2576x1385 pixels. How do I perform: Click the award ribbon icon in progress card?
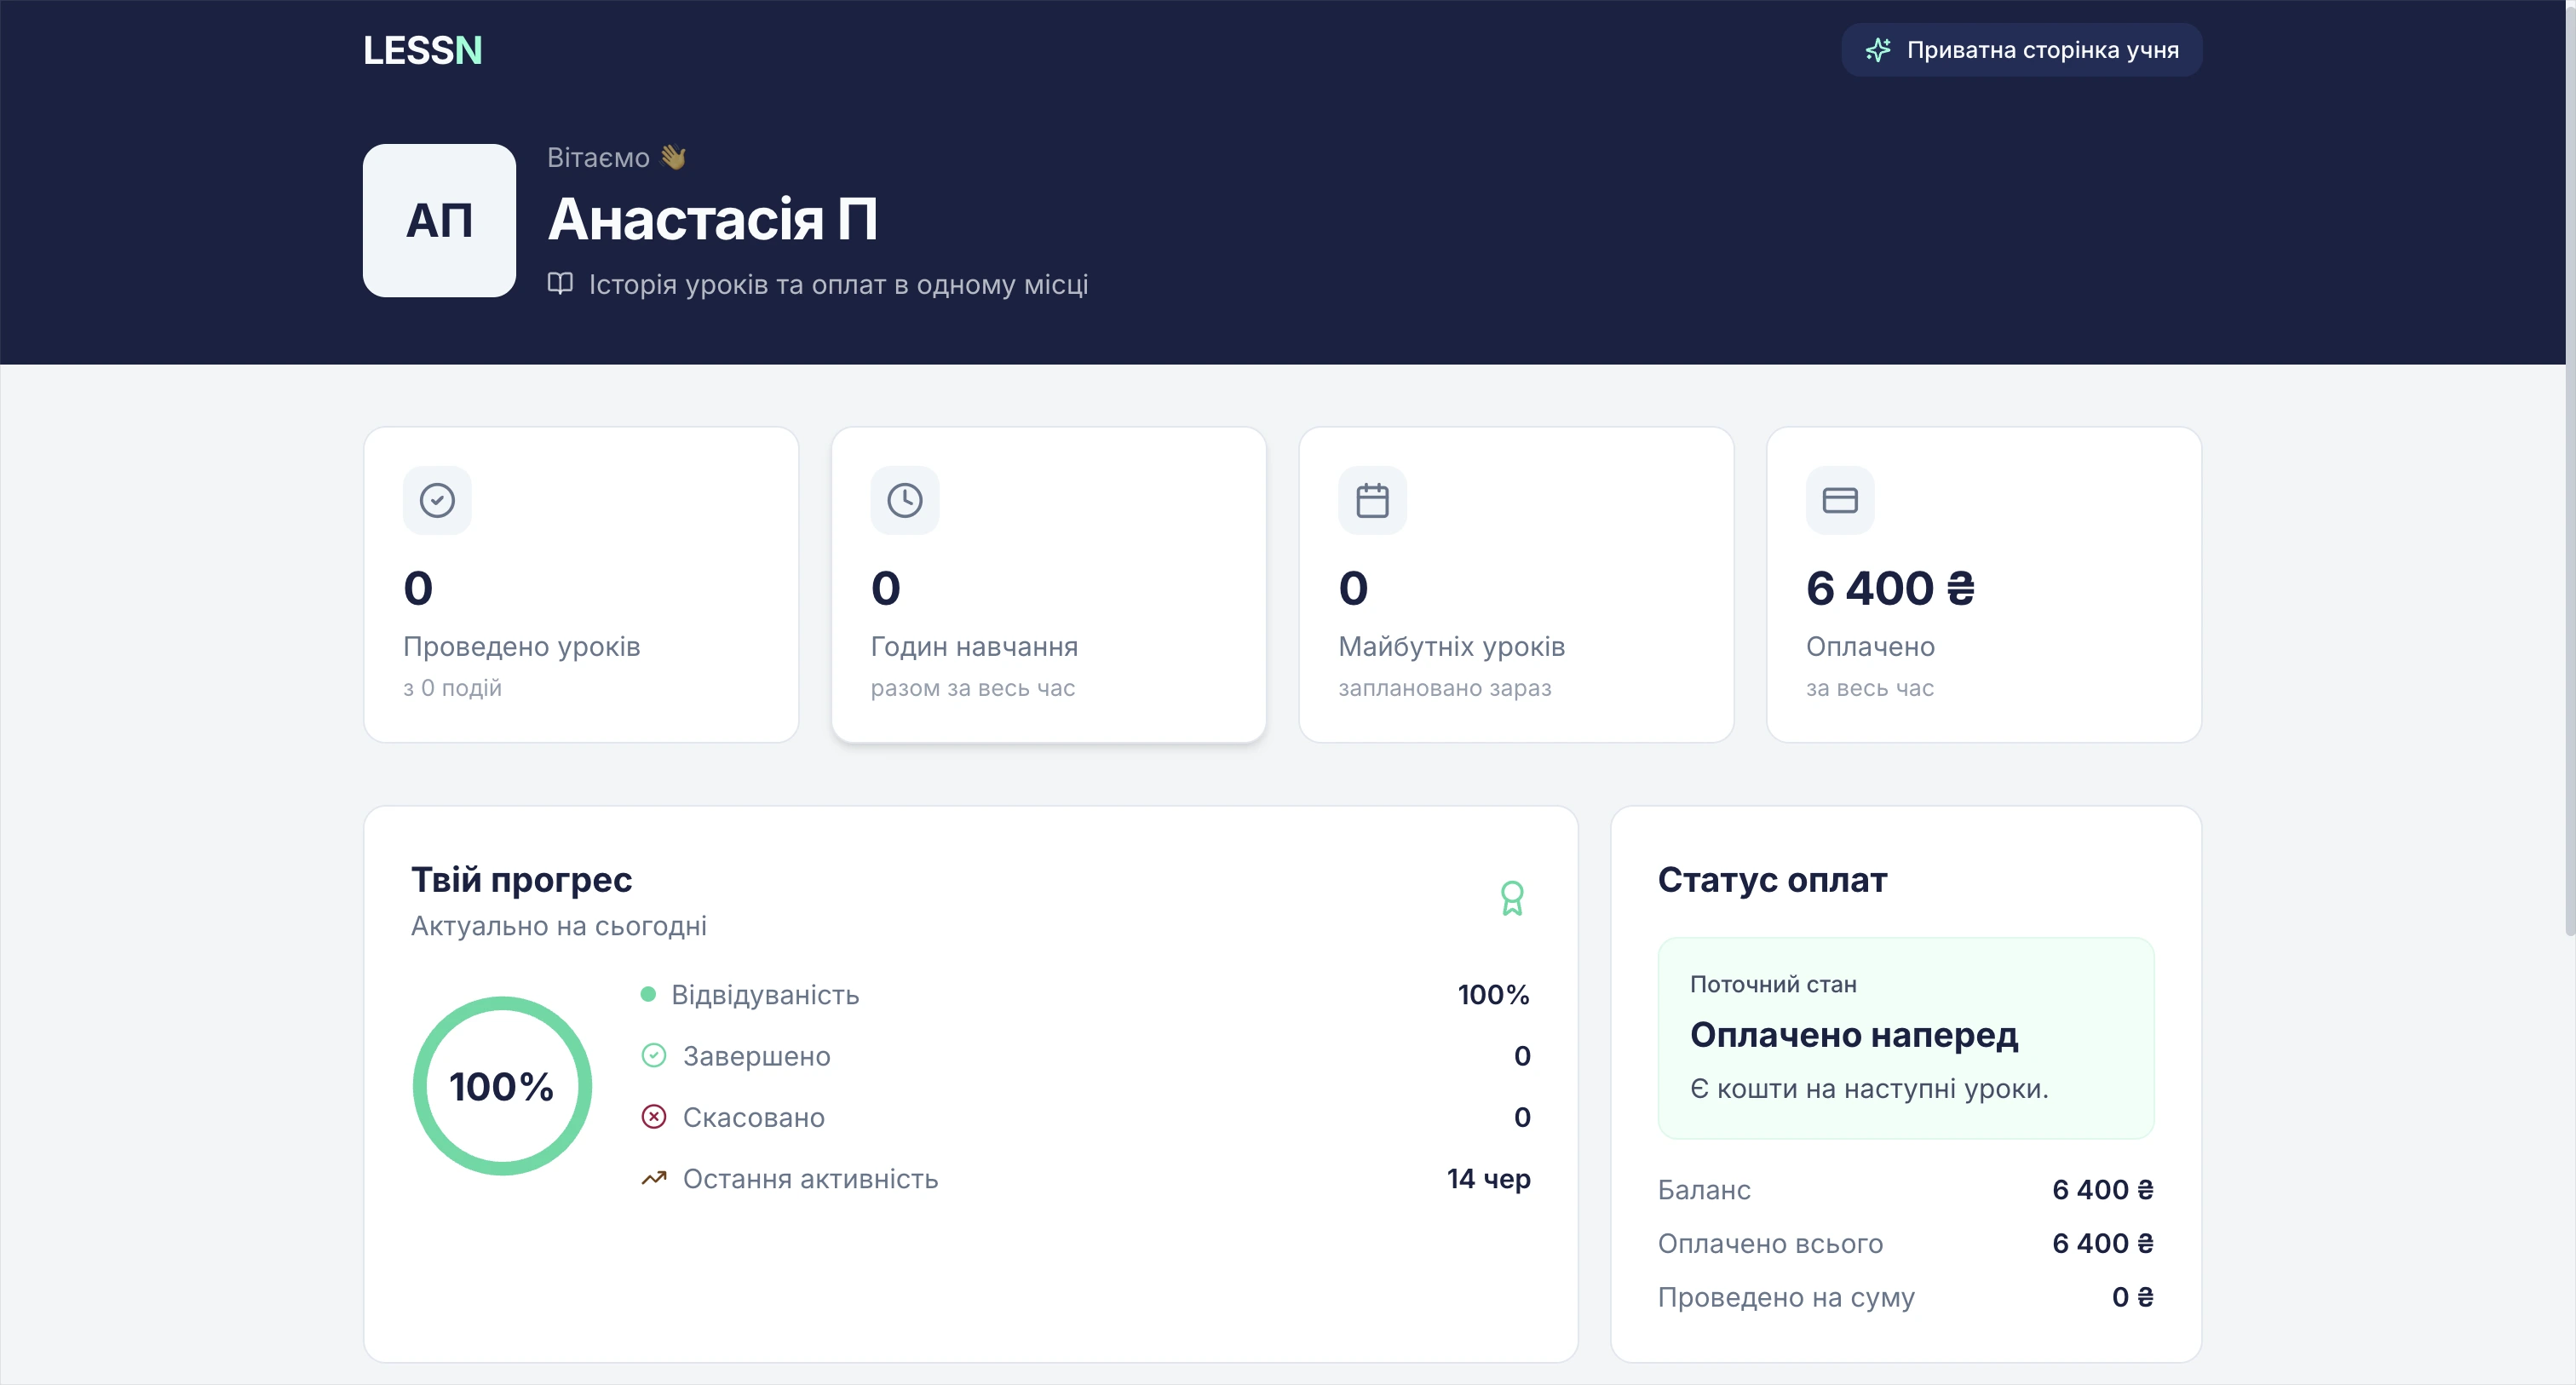point(1512,898)
